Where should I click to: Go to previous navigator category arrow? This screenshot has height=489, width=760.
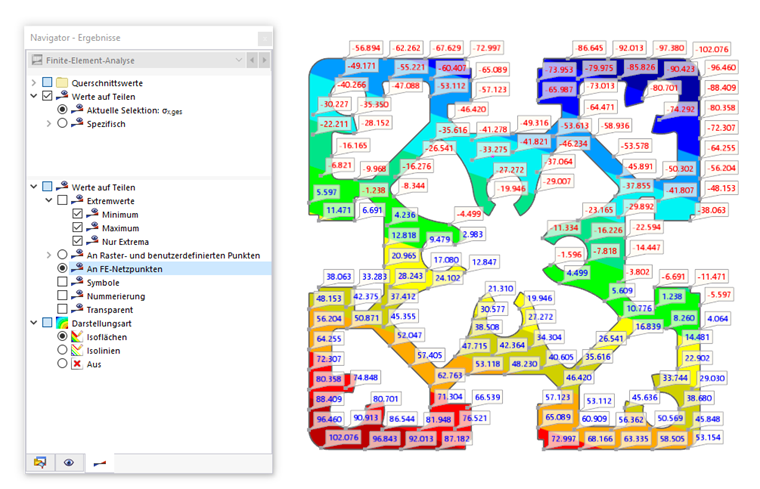252,60
